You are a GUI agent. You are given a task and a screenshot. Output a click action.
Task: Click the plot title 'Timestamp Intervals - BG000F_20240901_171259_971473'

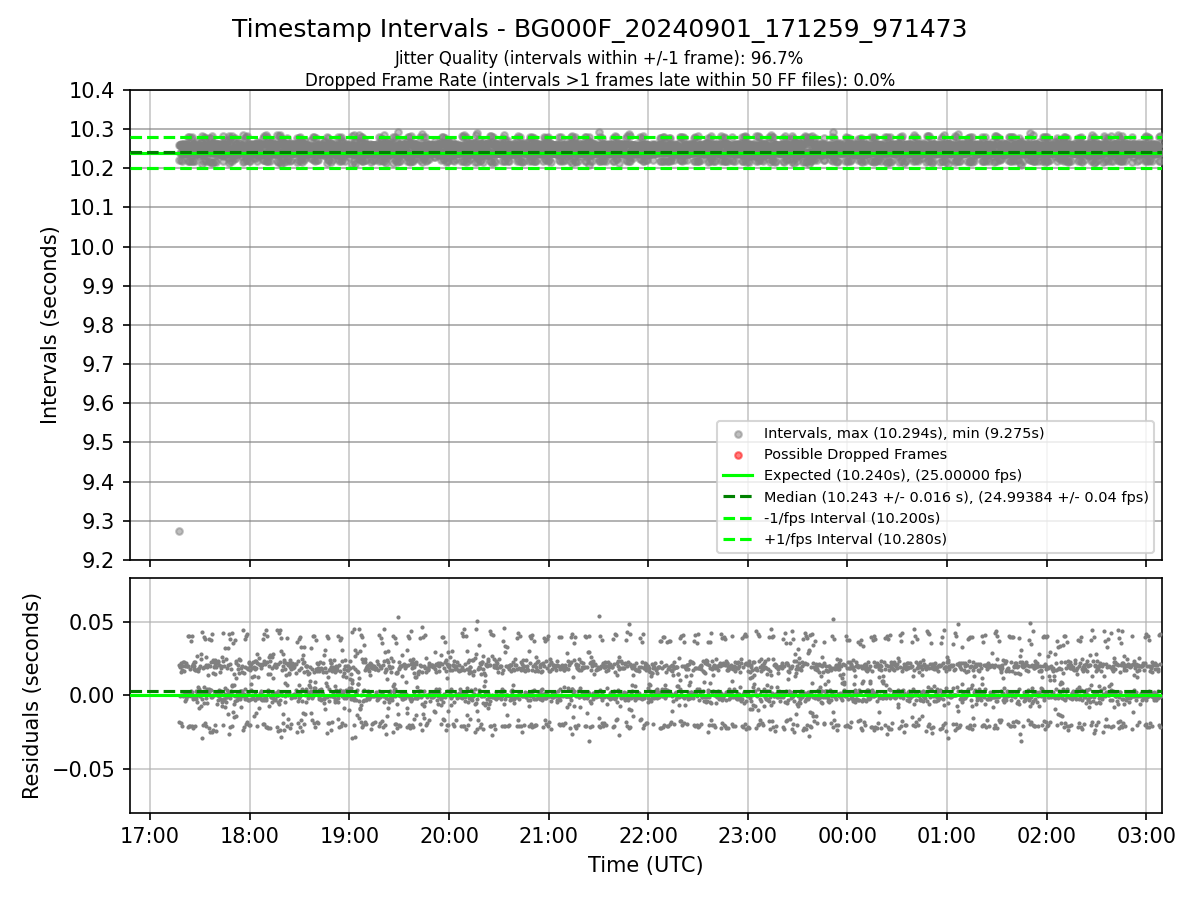599,29
